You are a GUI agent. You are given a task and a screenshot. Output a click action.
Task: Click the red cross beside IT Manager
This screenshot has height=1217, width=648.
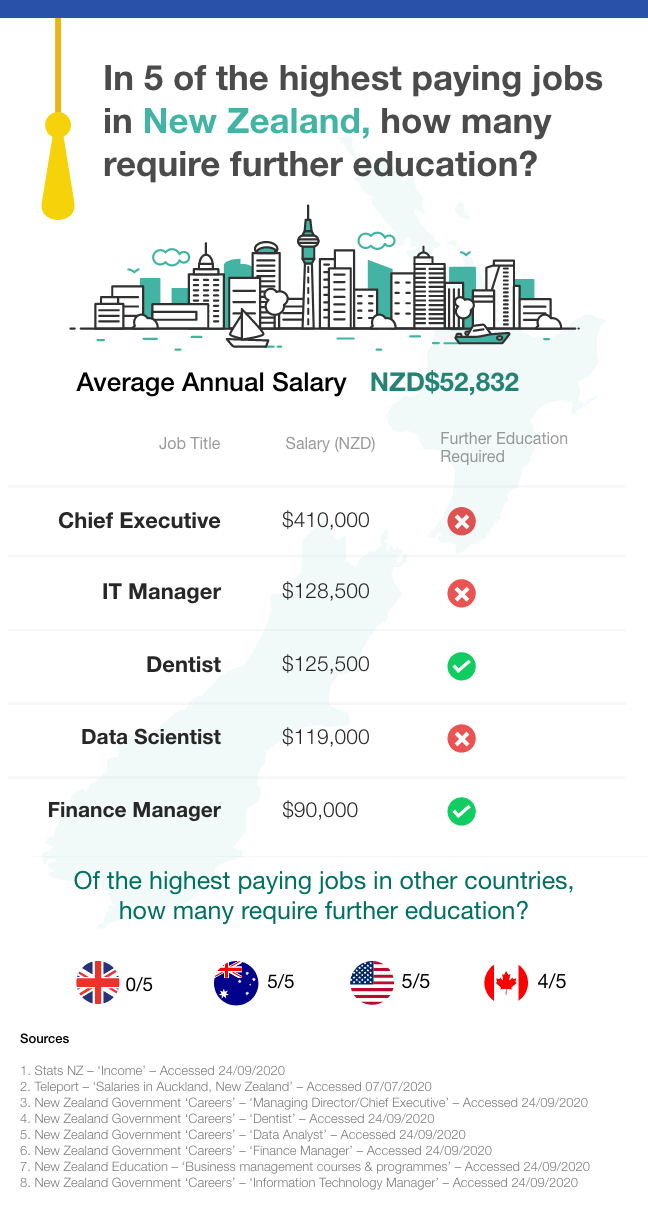(x=461, y=593)
